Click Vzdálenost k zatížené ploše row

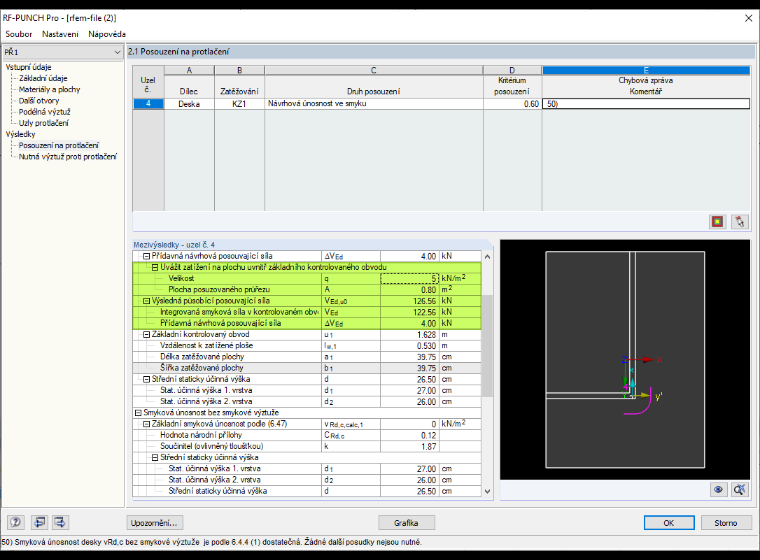[x=307, y=346]
